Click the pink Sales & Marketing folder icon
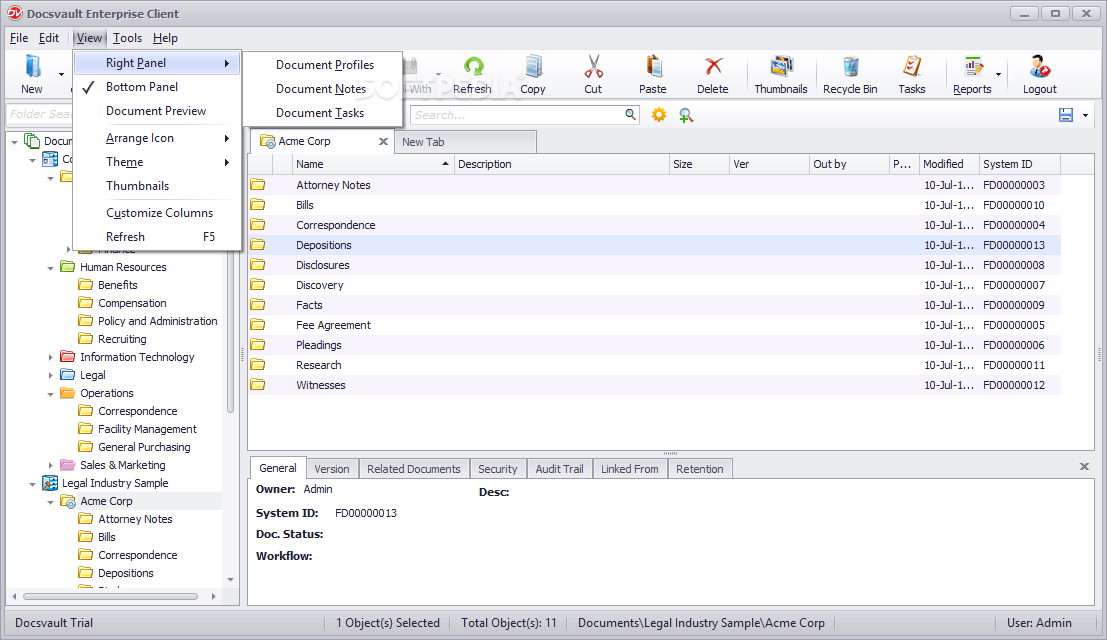 tap(68, 464)
